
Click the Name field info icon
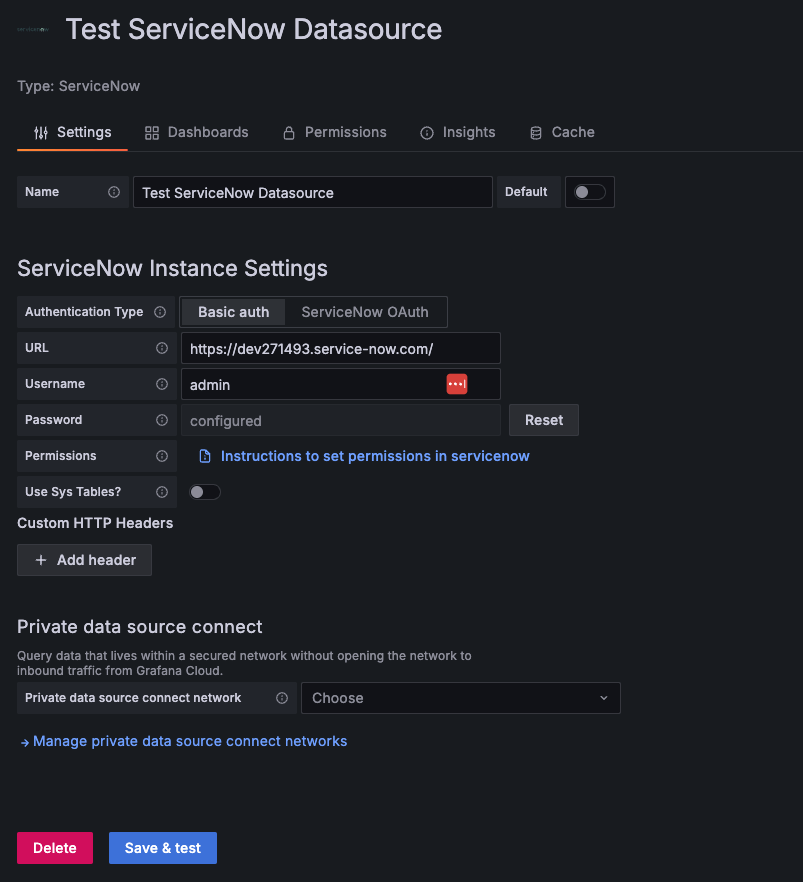click(113, 192)
